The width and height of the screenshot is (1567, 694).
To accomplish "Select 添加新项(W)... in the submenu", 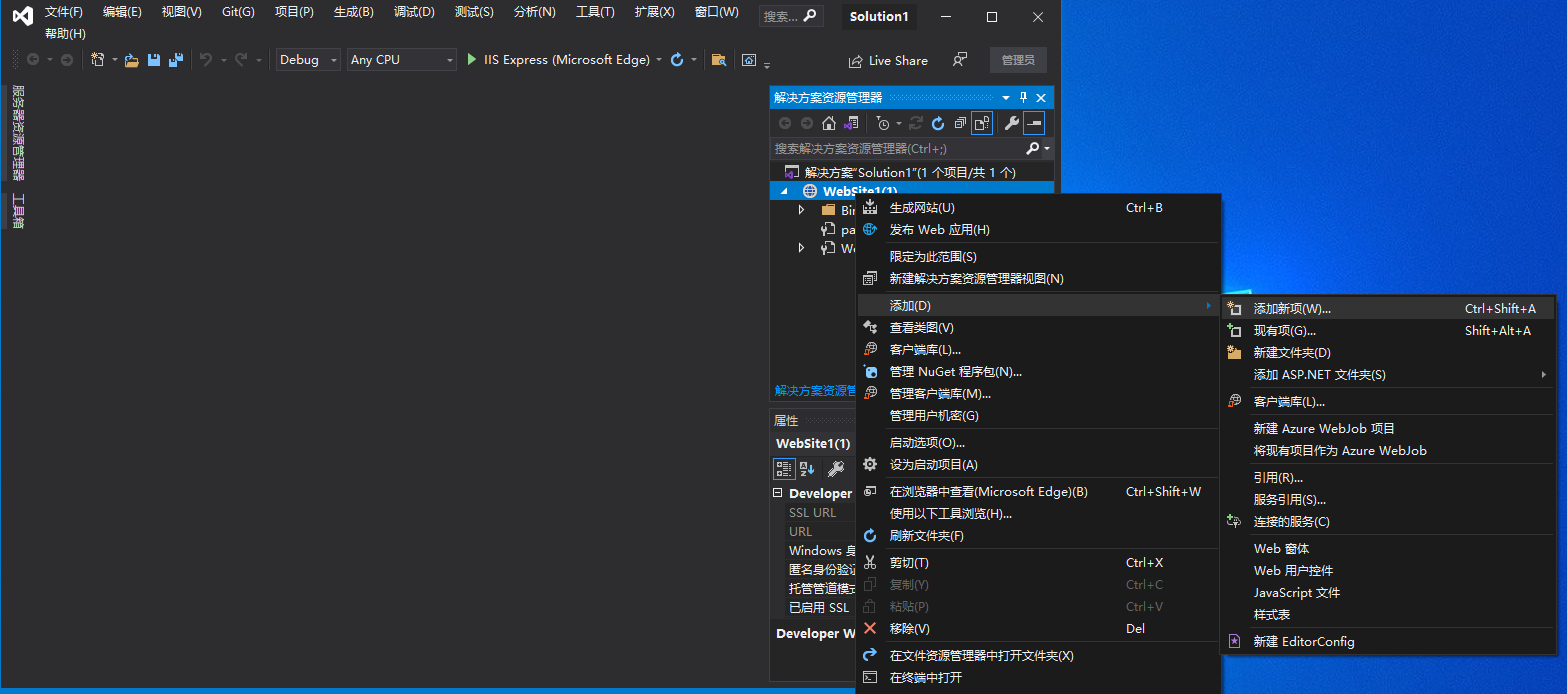I will (1388, 309).
